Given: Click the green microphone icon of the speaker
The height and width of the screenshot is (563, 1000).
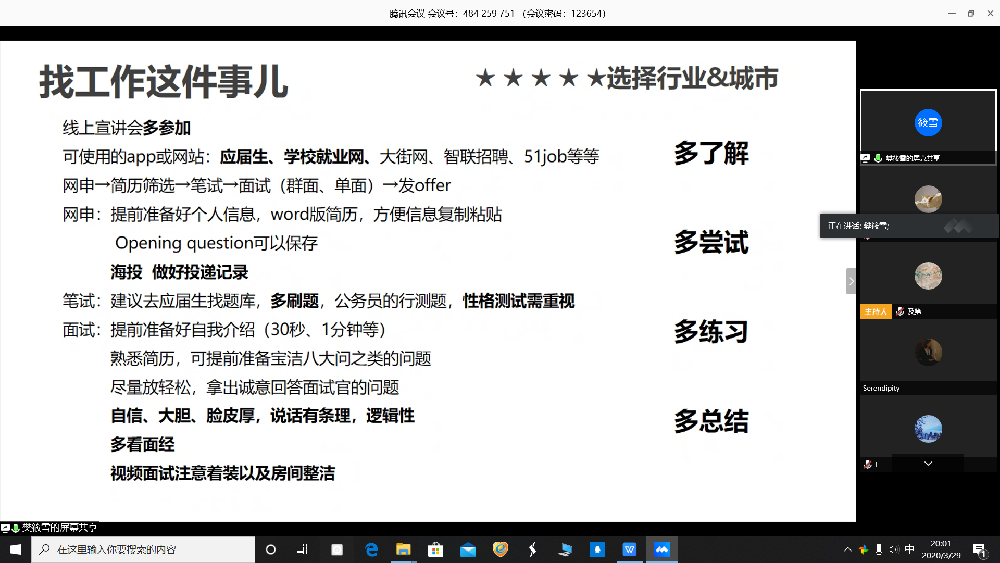Looking at the screenshot, I should [x=876, y=158].
